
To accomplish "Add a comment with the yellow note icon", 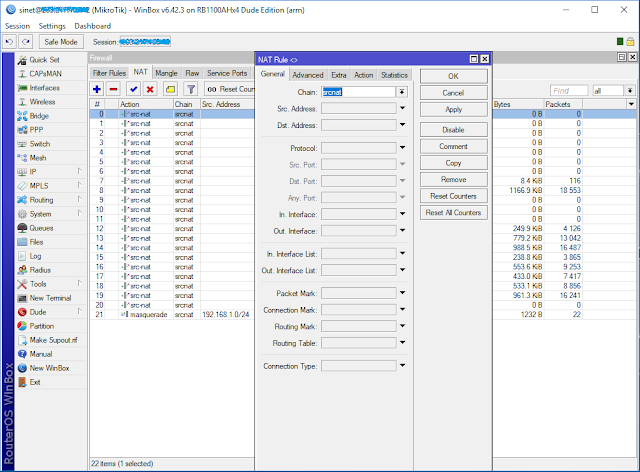I will pos(170,89).
